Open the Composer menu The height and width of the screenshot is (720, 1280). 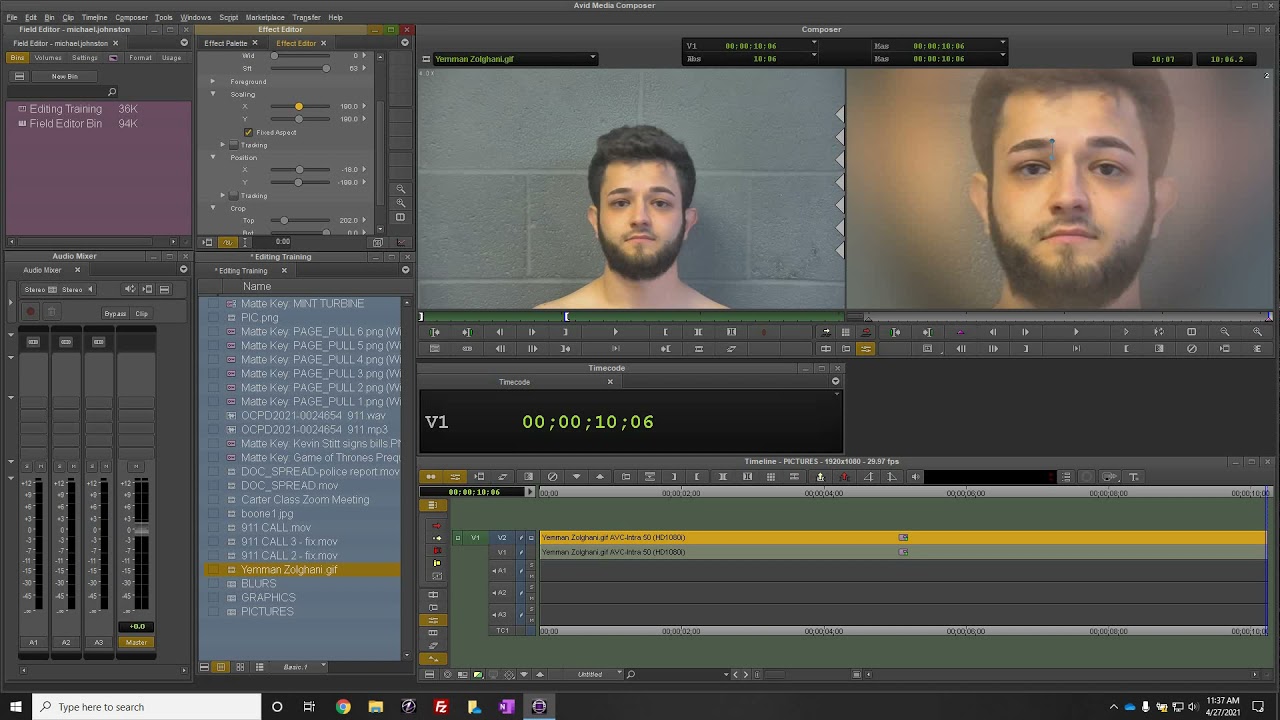(131, 17)
